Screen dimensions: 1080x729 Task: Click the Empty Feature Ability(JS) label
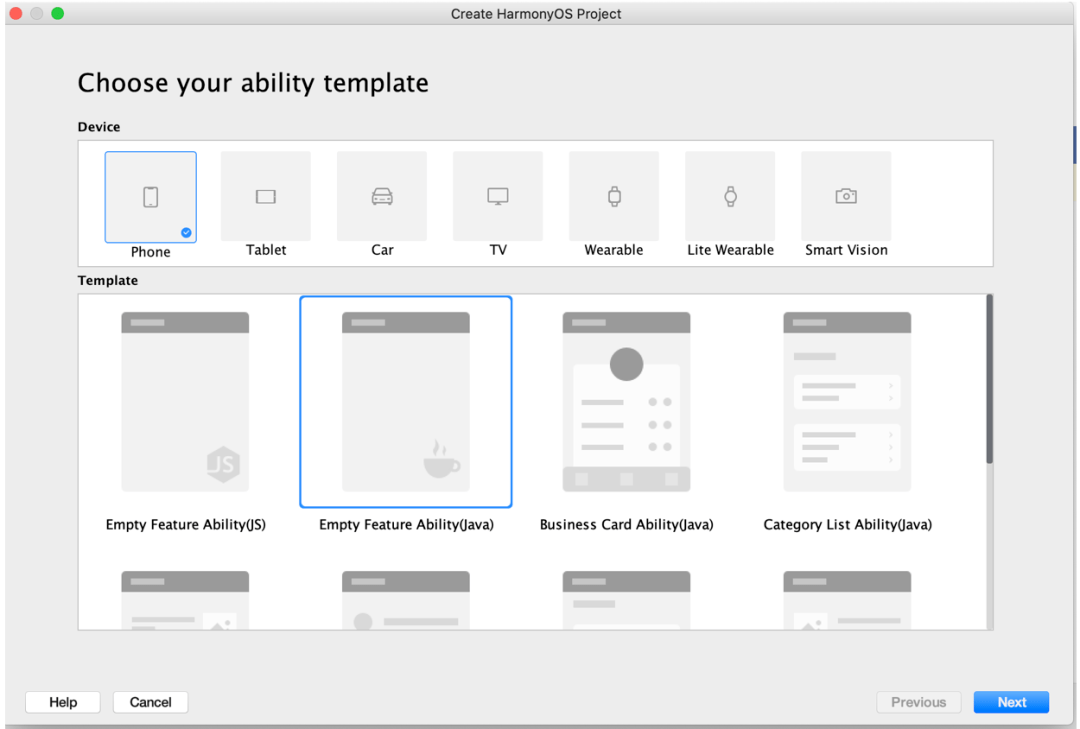(185, 524)
